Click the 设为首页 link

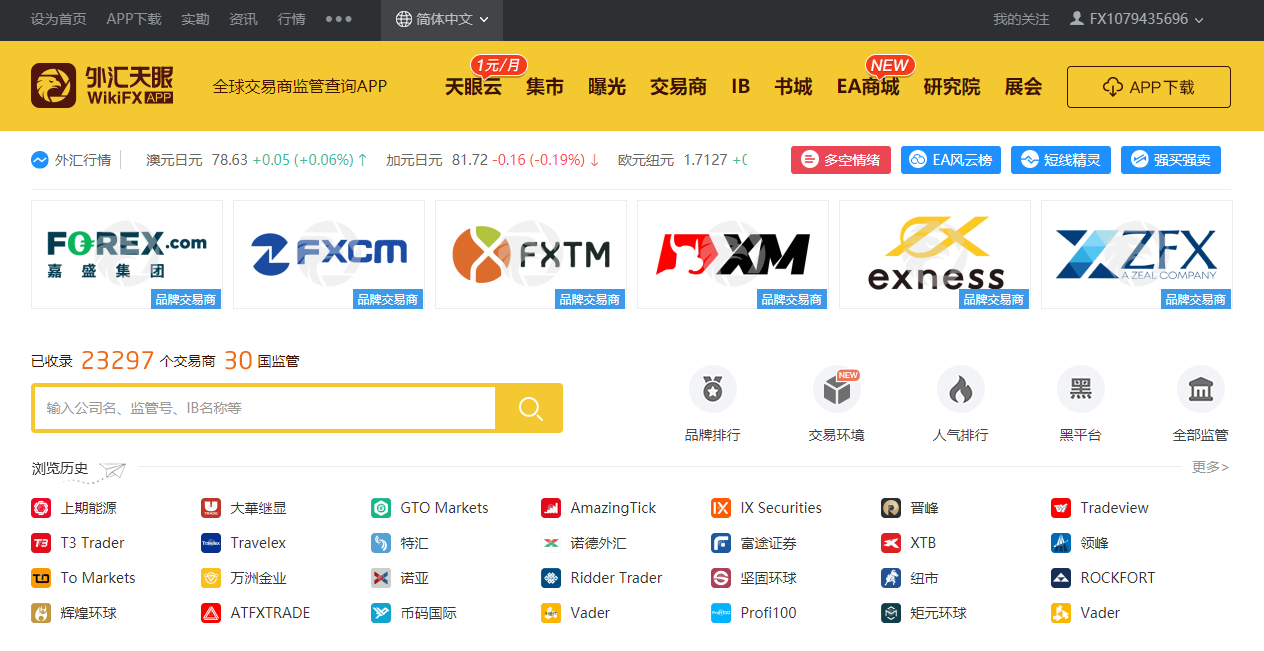pos(58,19)
